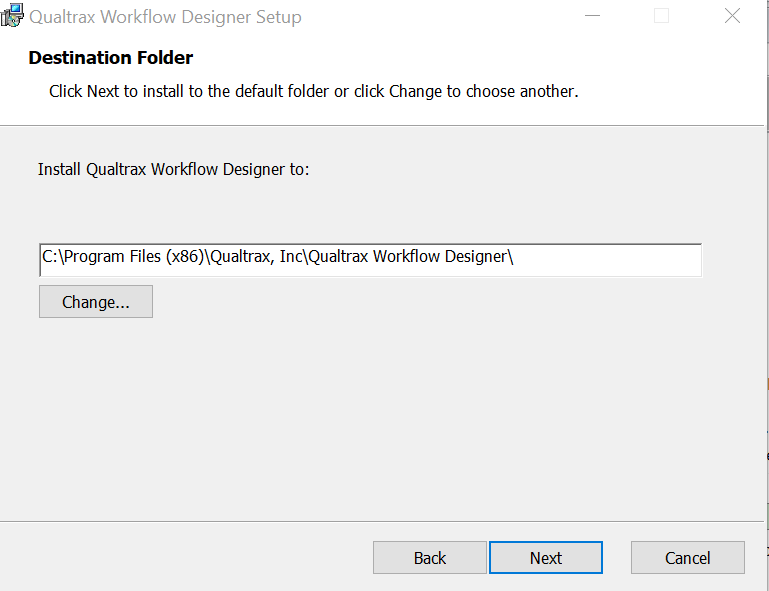Viewport: 769px width, 591px height.
Task: Click the 'C:\' drive prefix in path field
Action: 53,257
